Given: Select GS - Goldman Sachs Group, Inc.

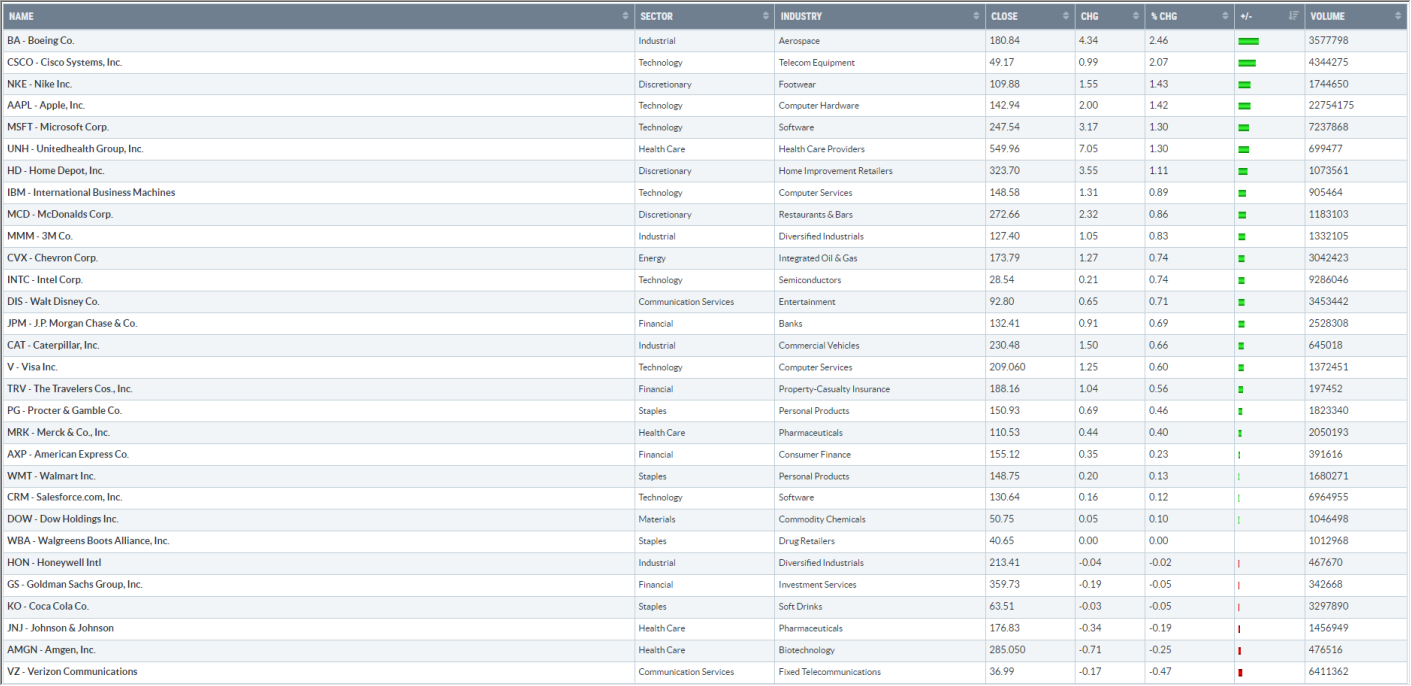Looking at the screenshot, I should (75, 584).
